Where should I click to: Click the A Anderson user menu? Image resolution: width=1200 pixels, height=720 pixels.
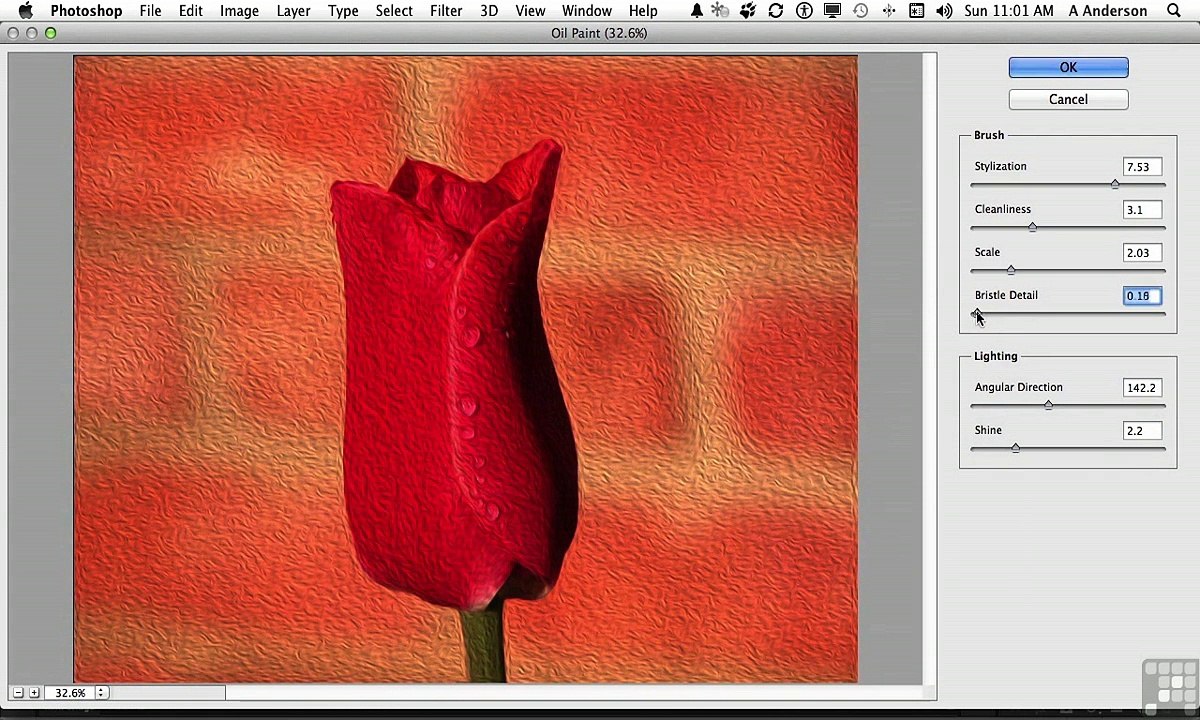pyautogui.click(x=1108, y=11)
